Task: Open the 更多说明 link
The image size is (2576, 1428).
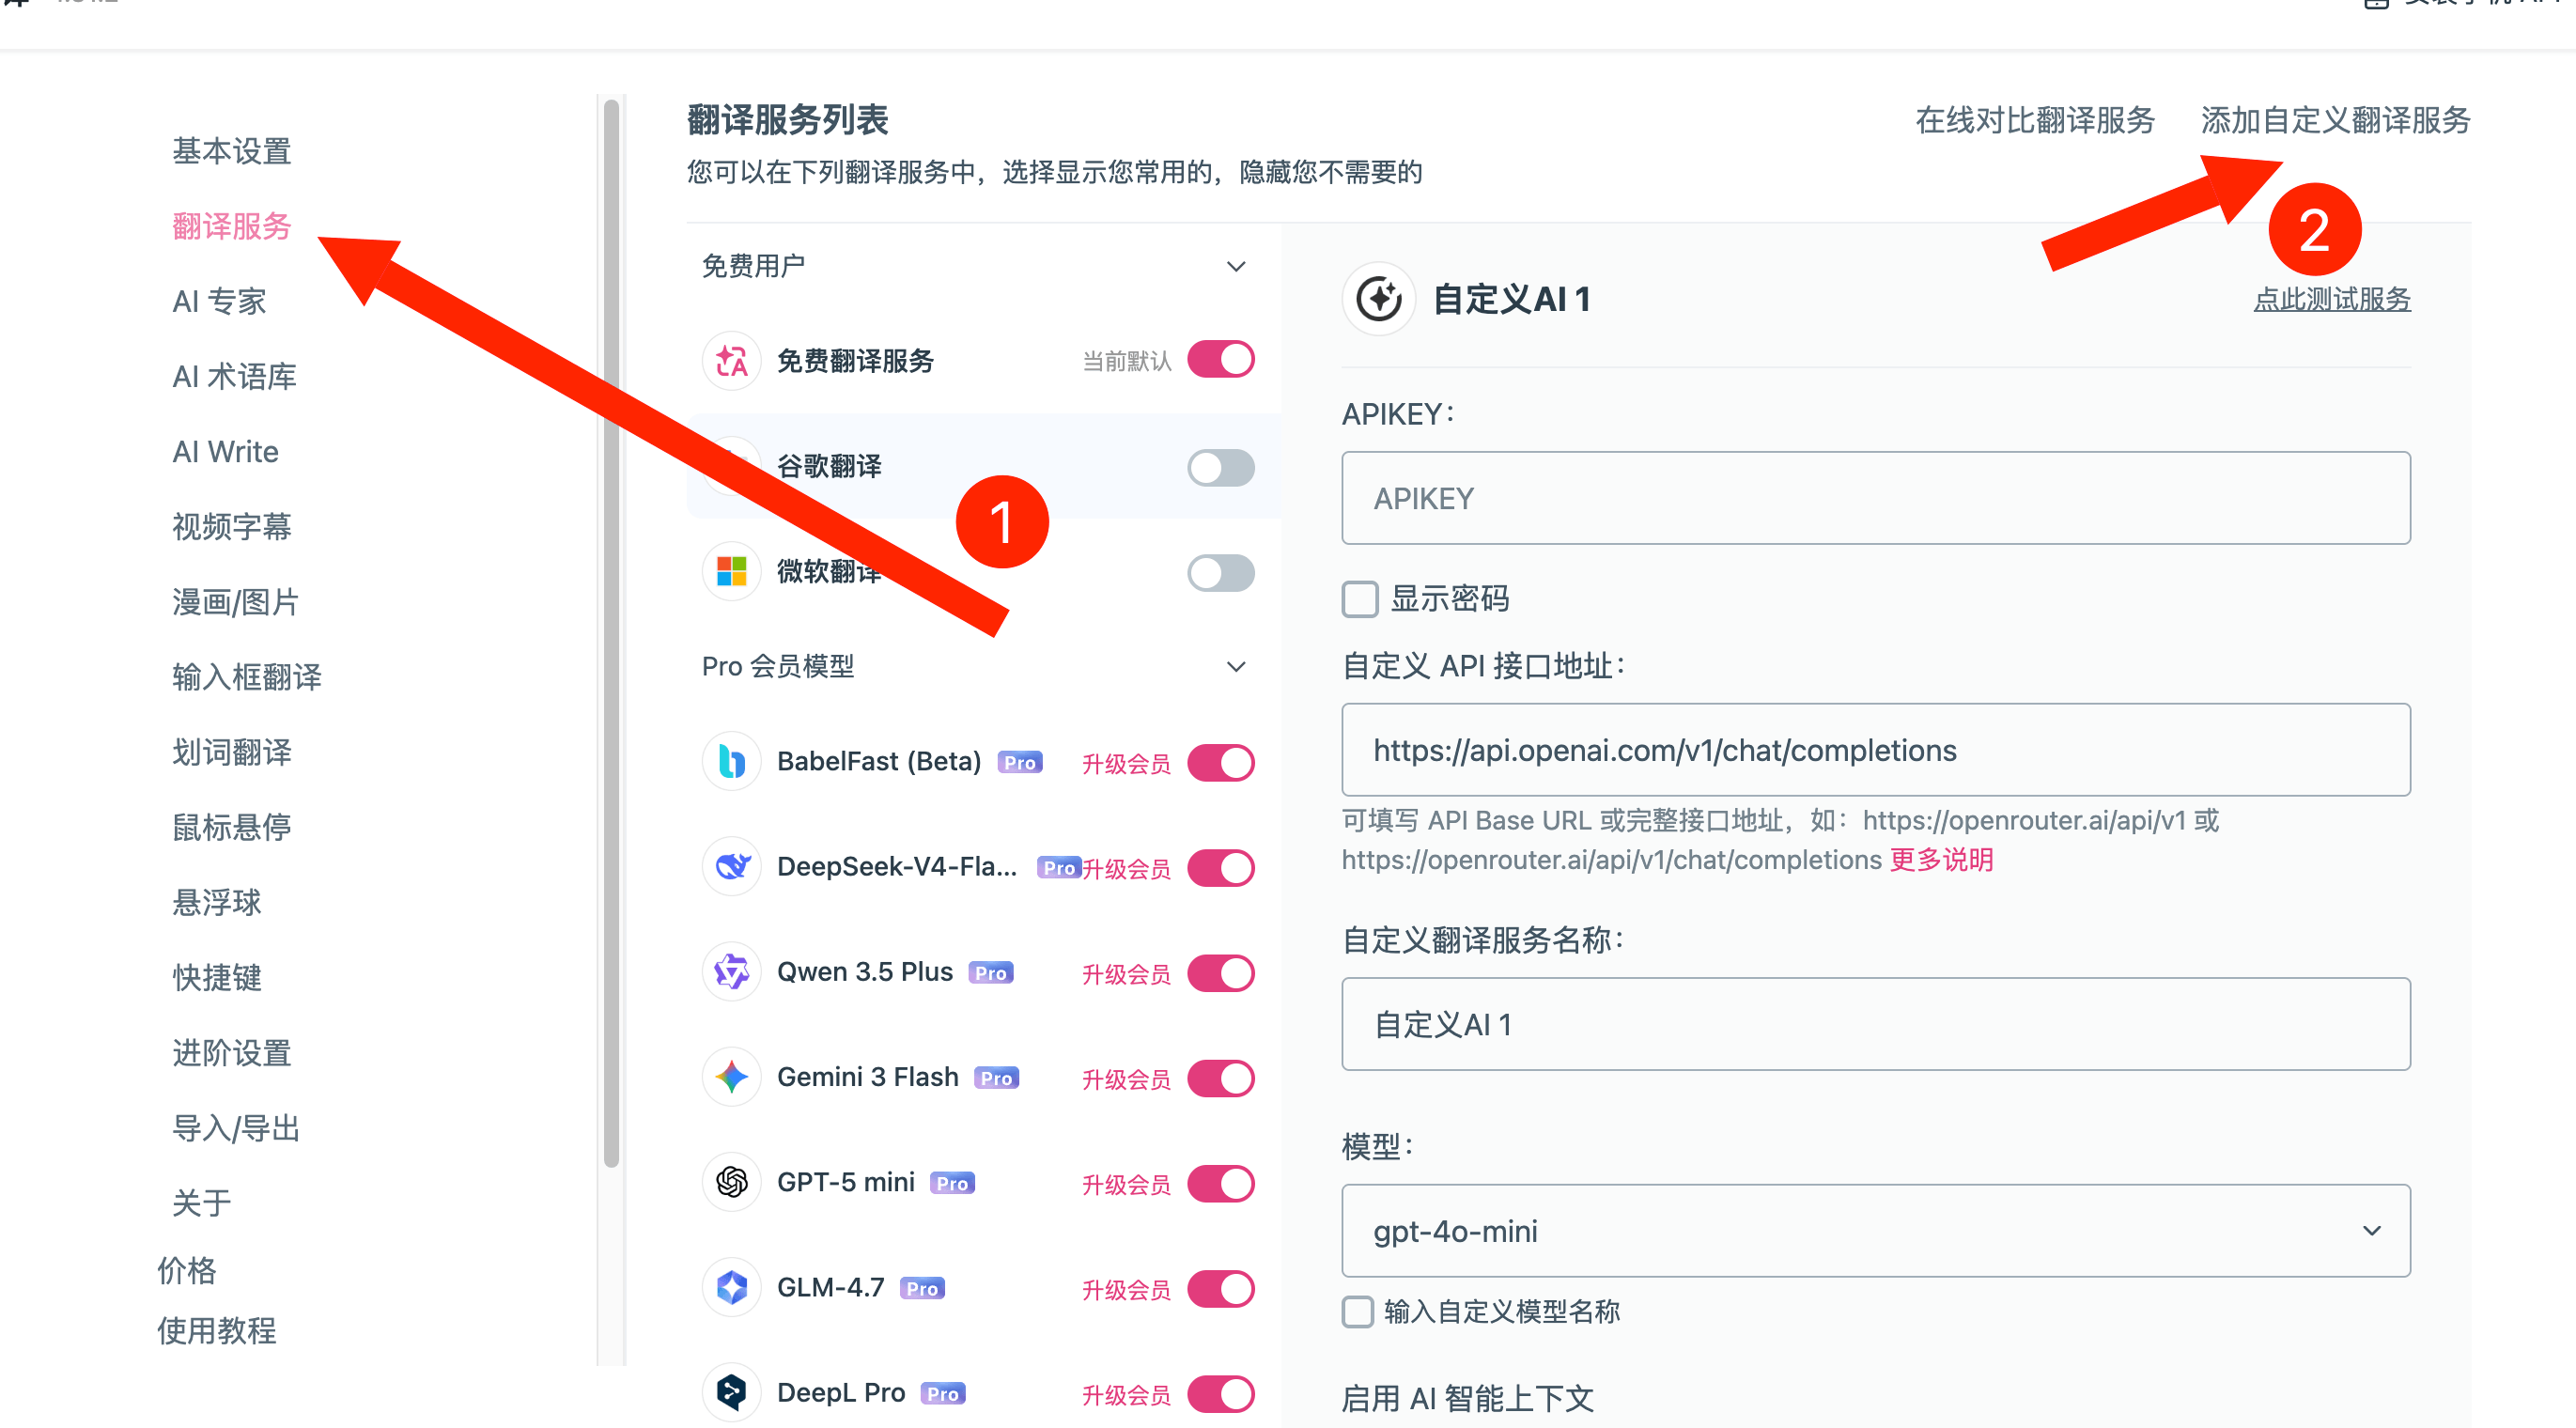Action: [x=1940, y=860]
